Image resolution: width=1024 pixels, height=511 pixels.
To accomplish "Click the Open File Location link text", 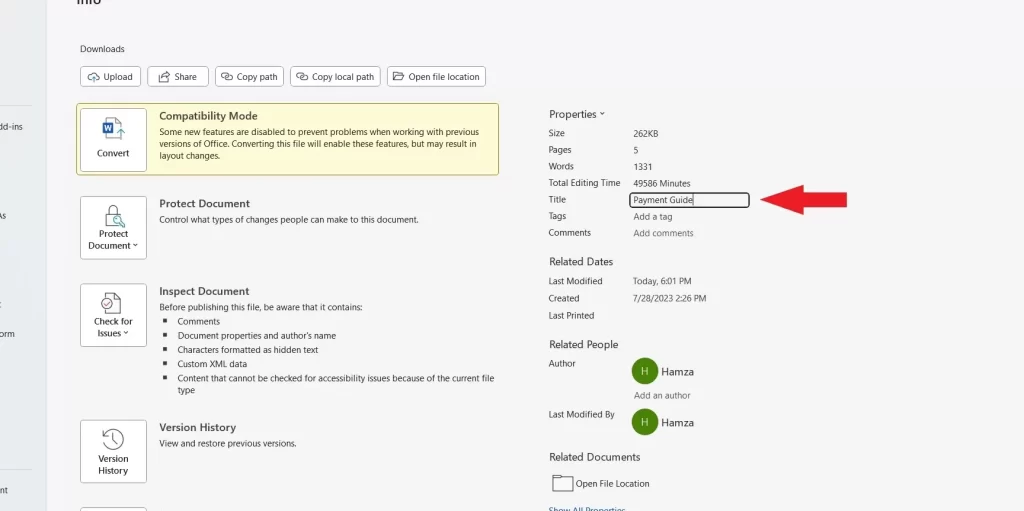I will pos(612,484).
